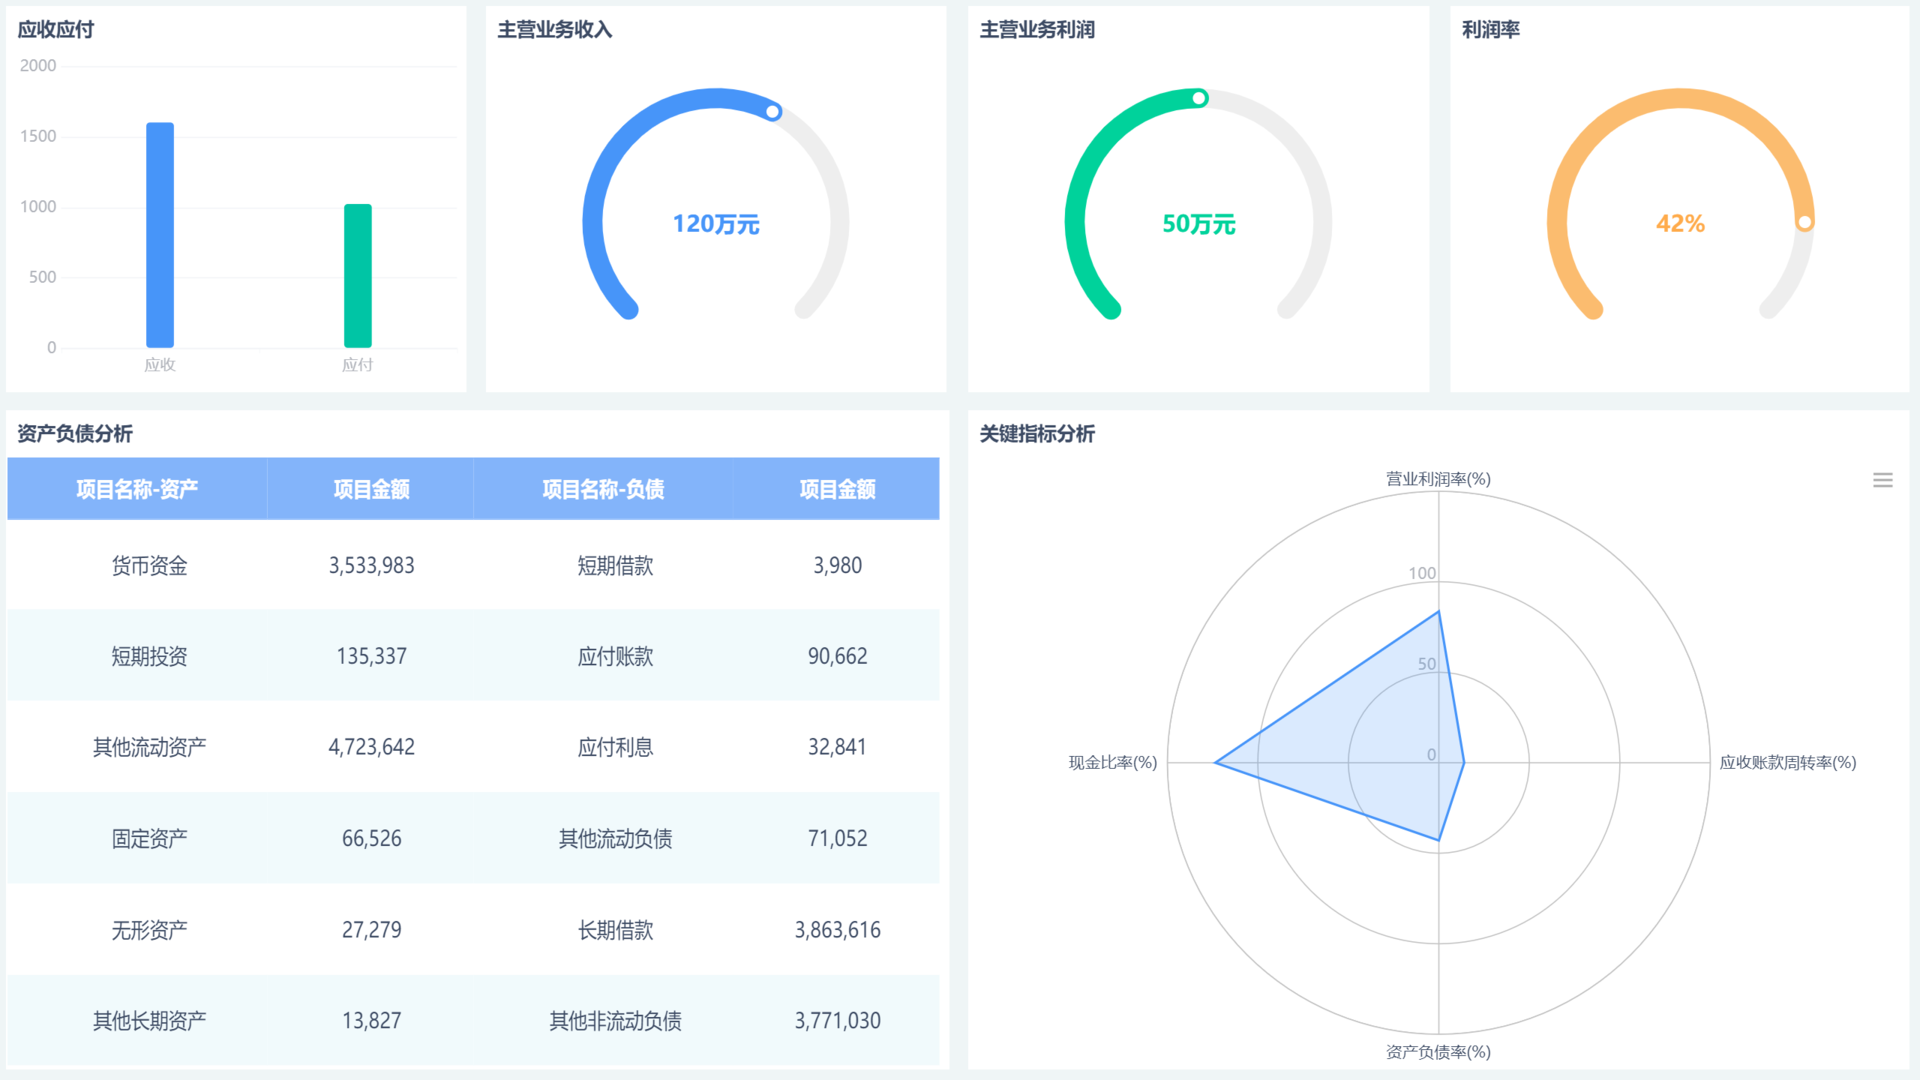Click the 项目名称-资产 column header
This screenshot has height=1080, width=1920.
pyautogui.click(x=137, y=489)
